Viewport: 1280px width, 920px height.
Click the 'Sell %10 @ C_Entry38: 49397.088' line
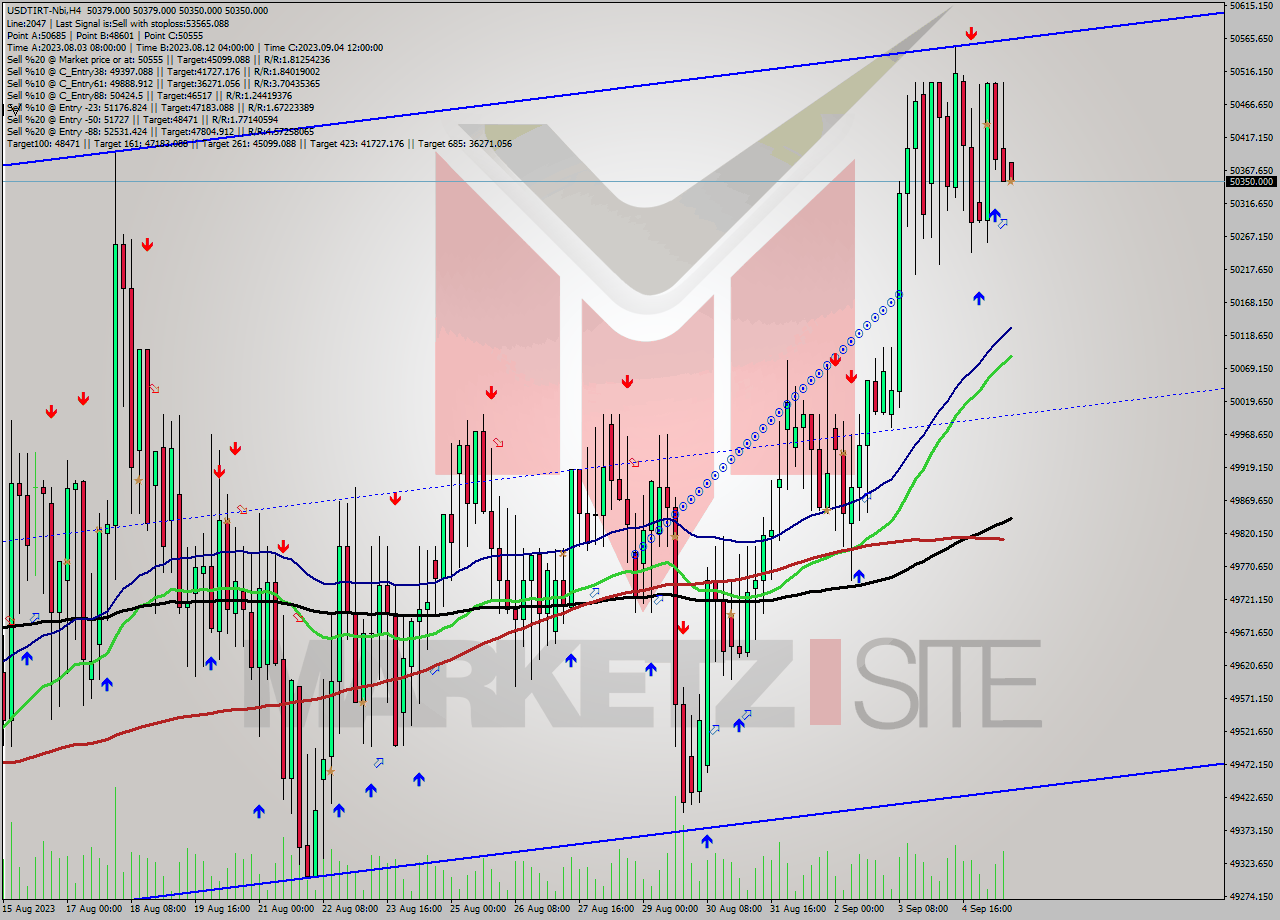[163, 72]
